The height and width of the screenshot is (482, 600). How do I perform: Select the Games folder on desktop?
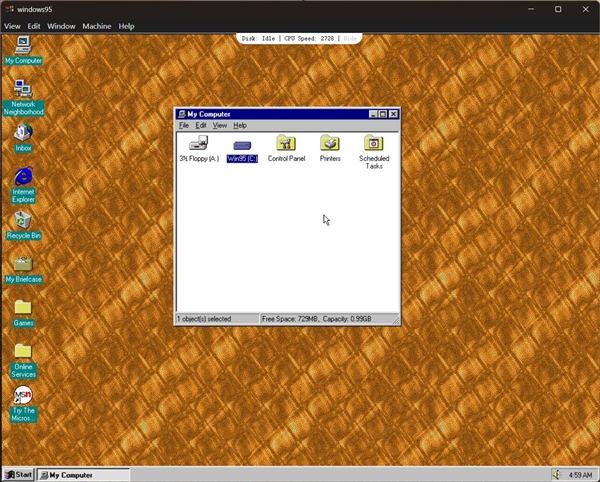(23, 307)
